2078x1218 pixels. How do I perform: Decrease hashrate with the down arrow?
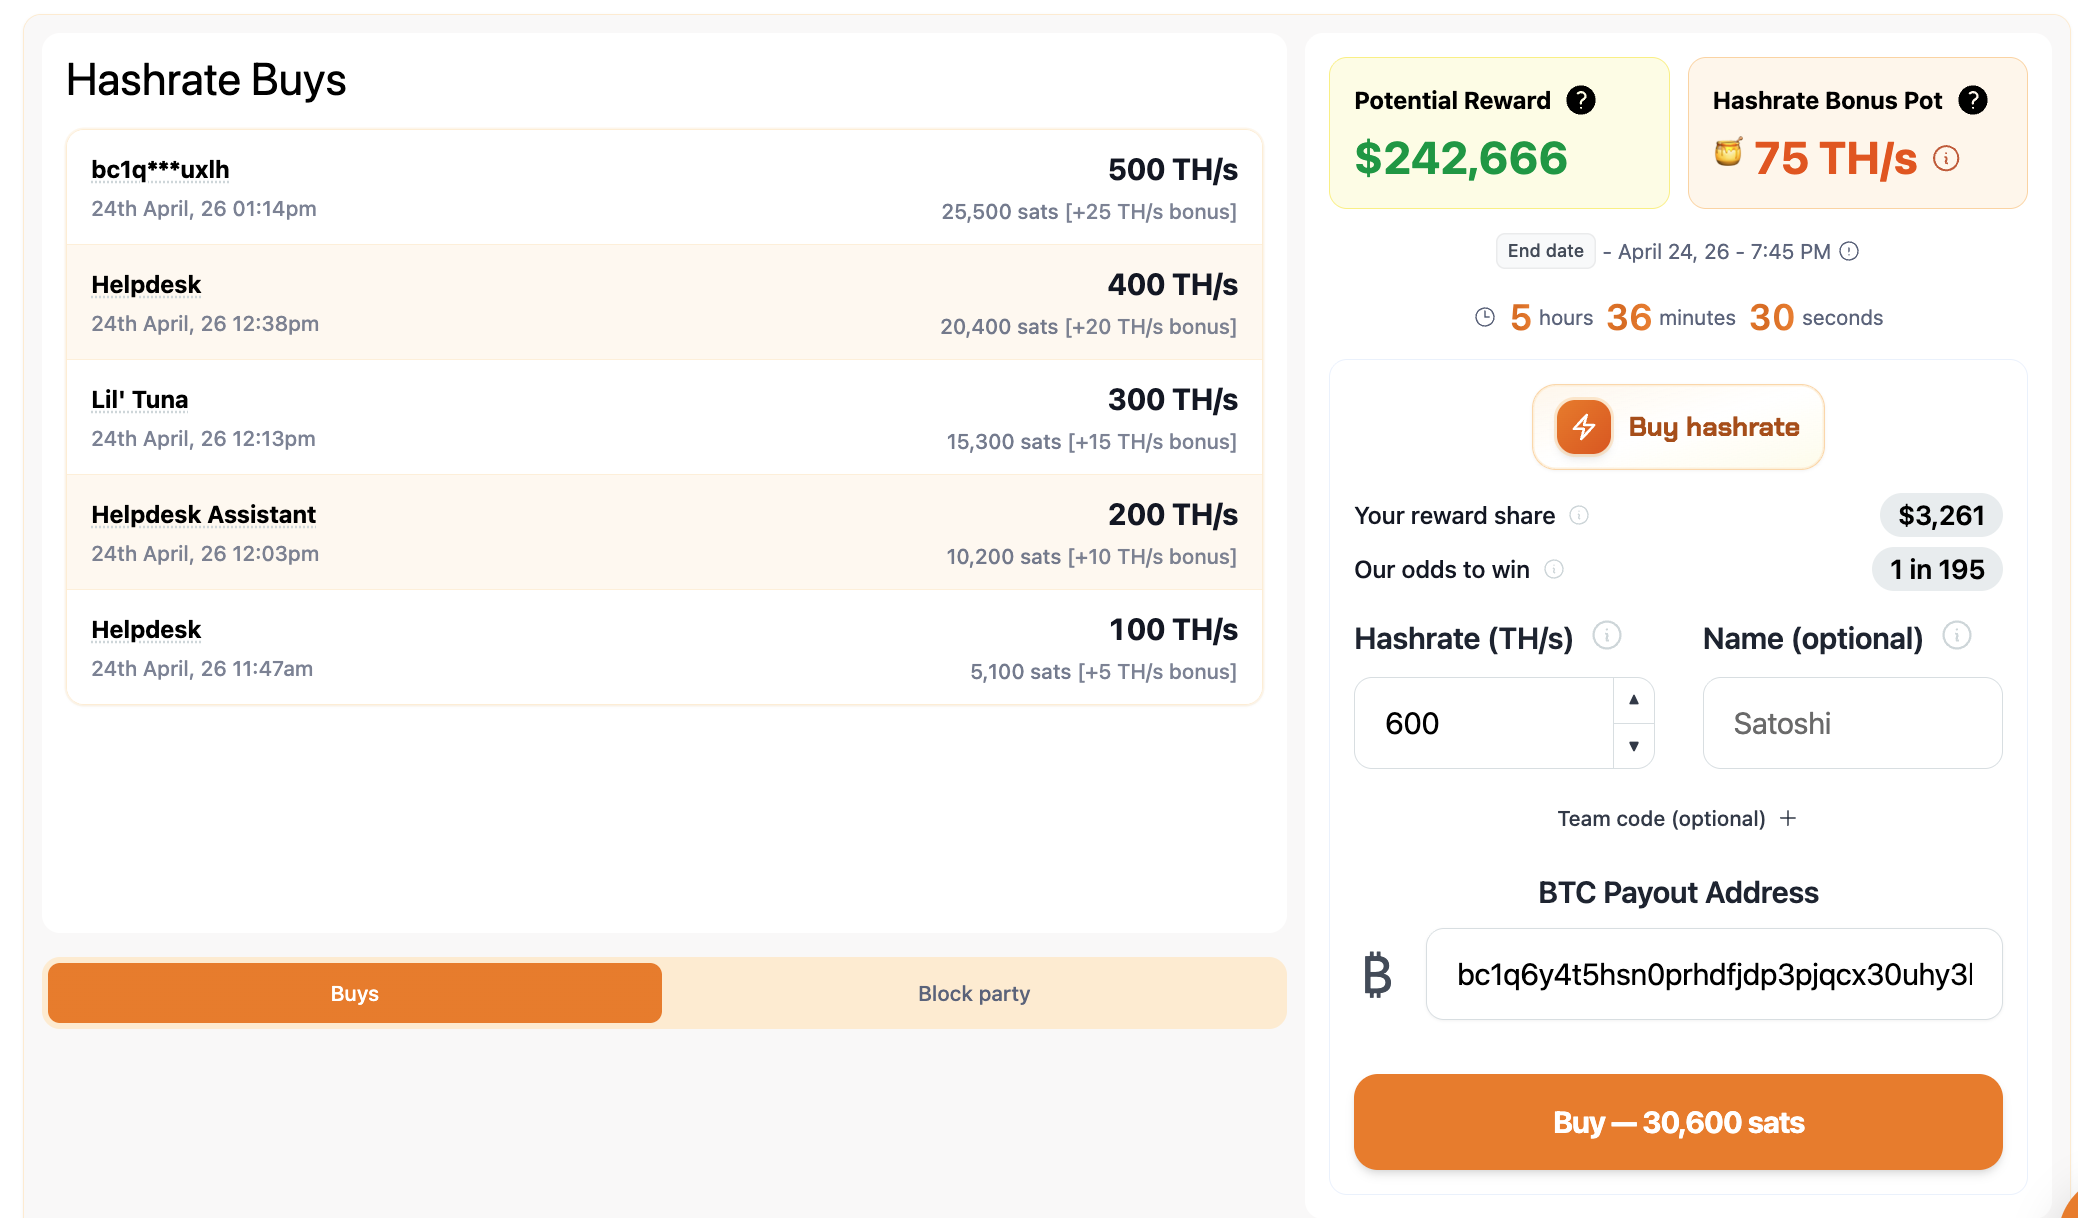[1634, 746]
